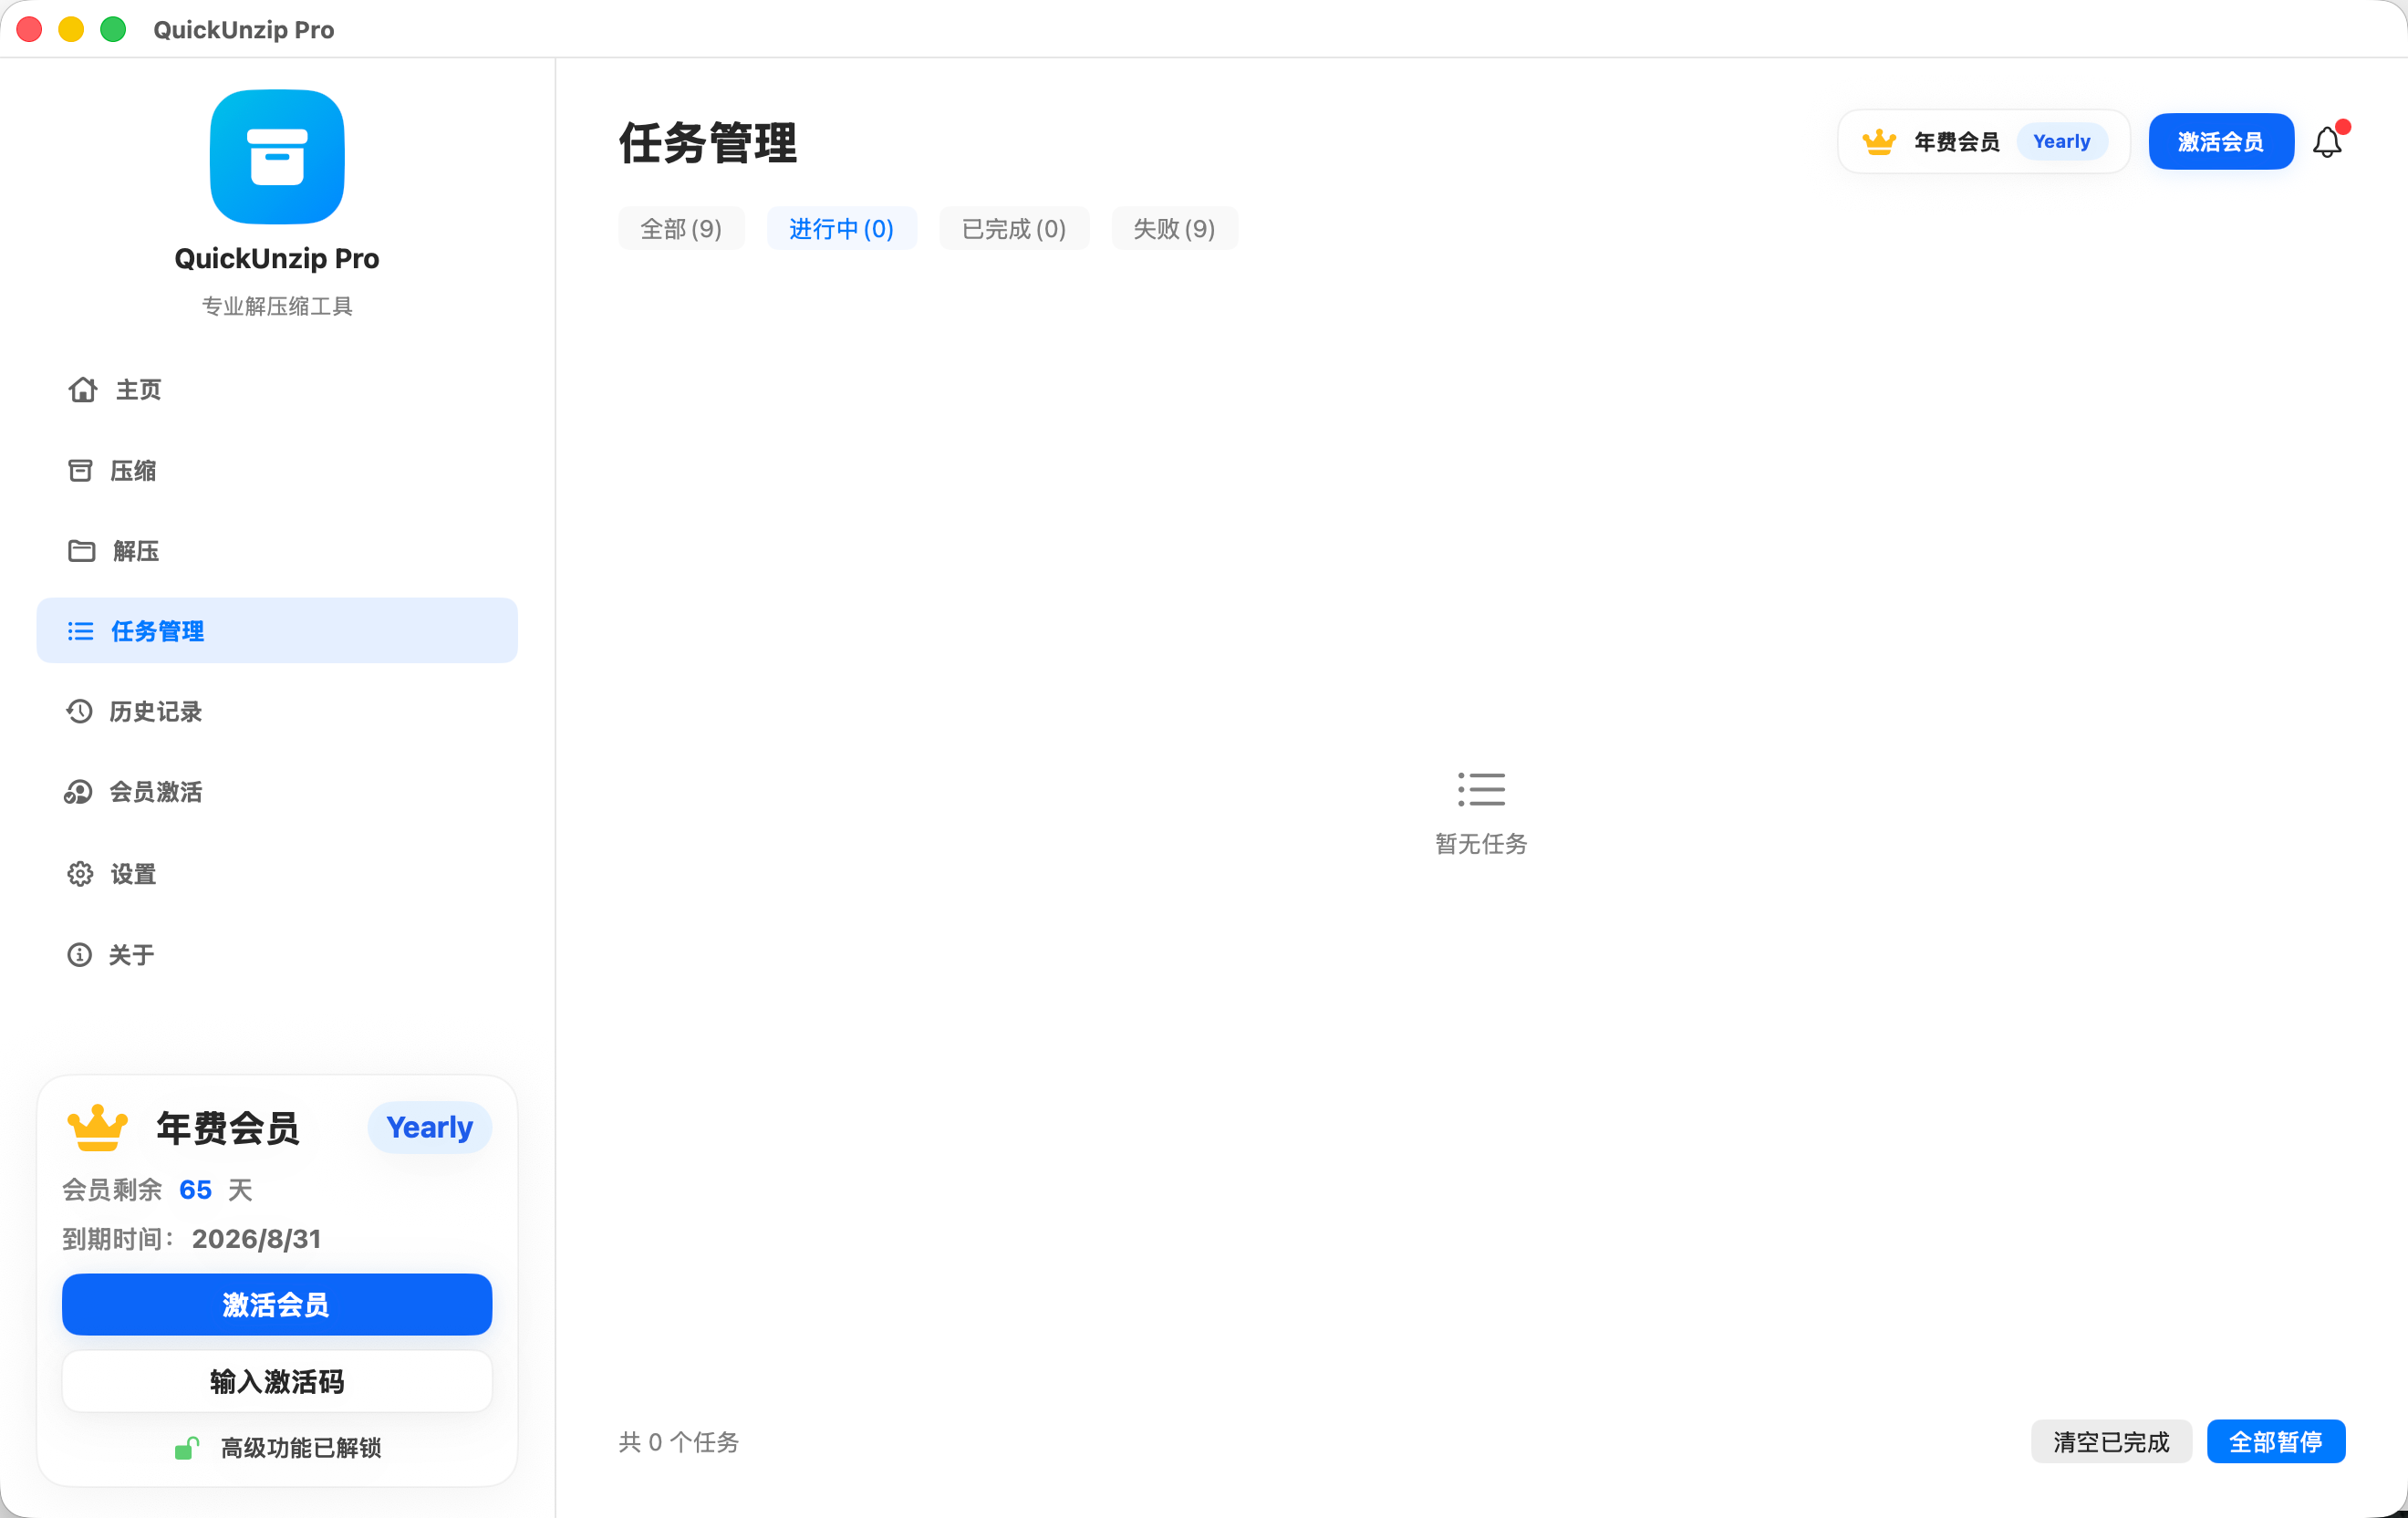Viewport: 2408px width, 1518px height.
Task: Click the 暂无任务 placeholder text
Action: point(1481,844)
